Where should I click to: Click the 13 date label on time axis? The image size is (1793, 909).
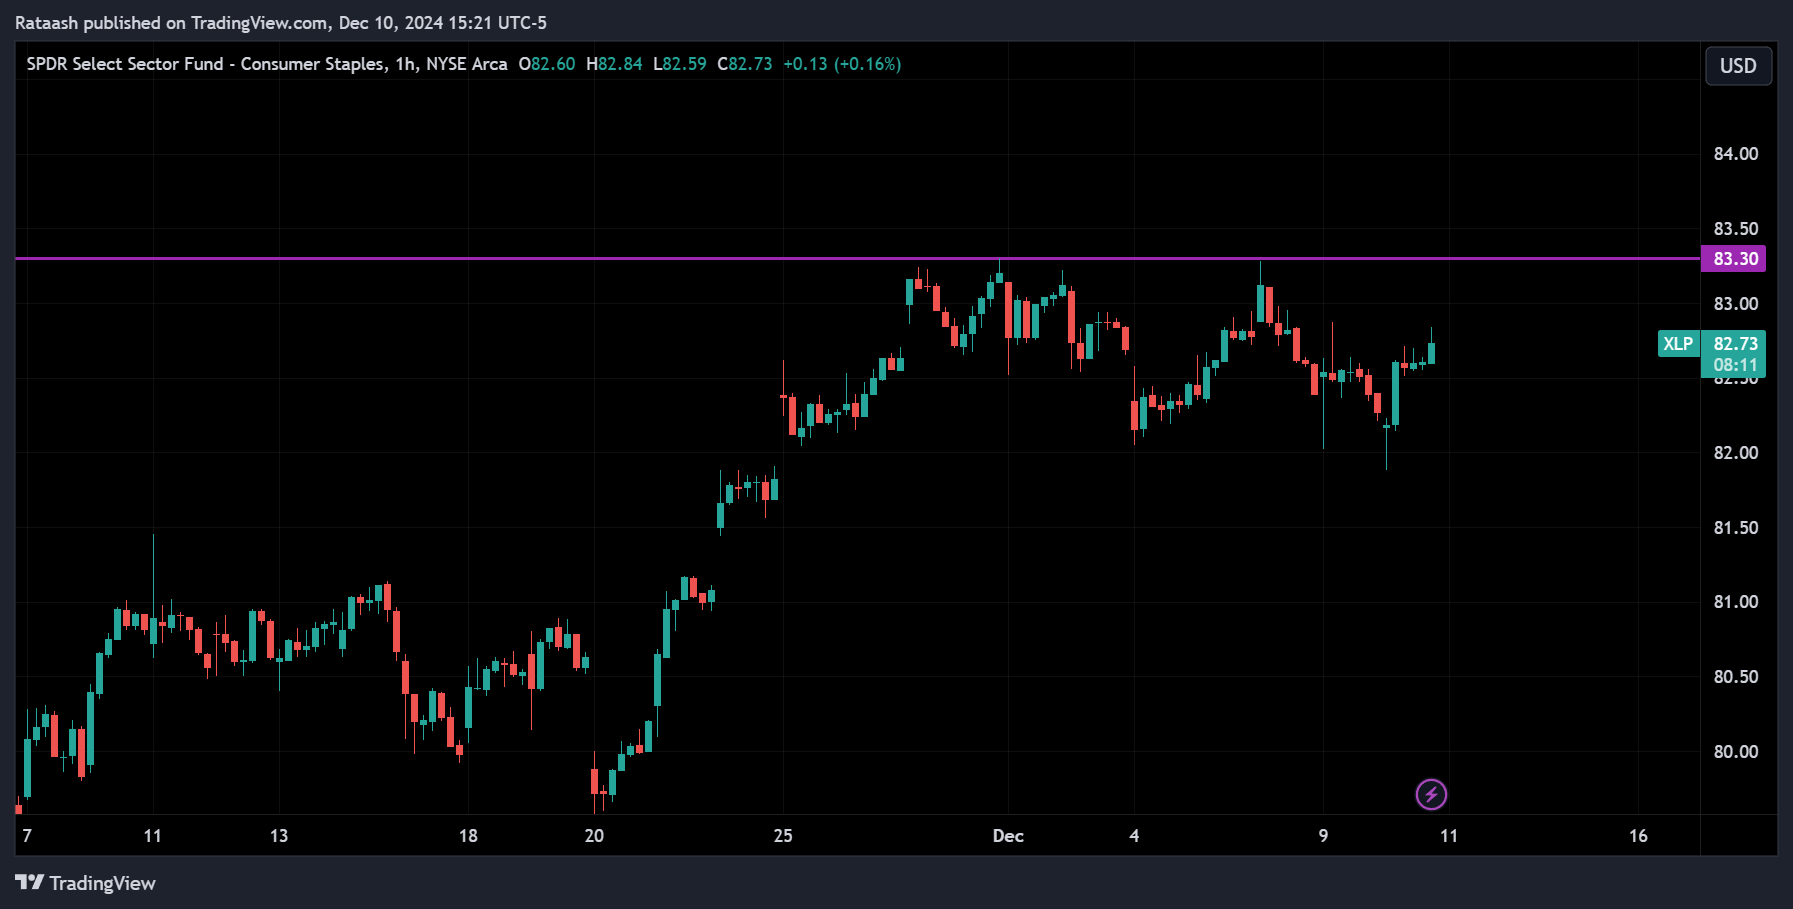tap(279, 836)
